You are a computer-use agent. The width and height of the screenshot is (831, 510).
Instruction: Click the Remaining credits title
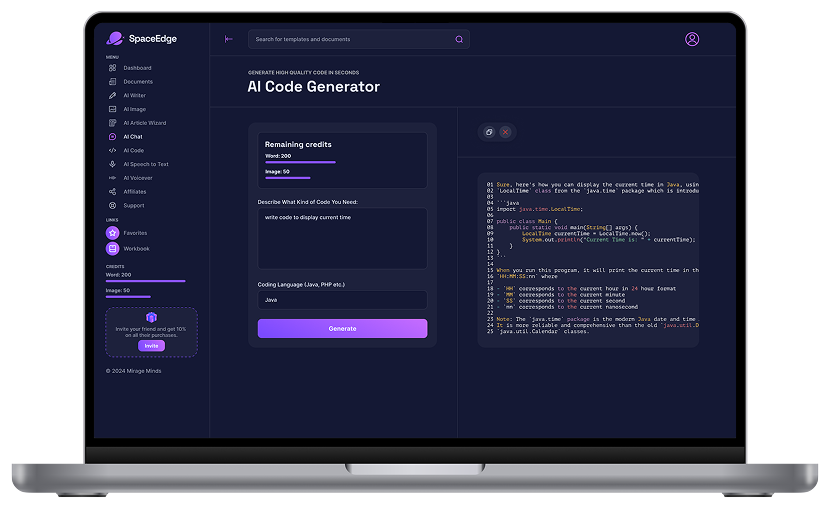pos(298,144)
